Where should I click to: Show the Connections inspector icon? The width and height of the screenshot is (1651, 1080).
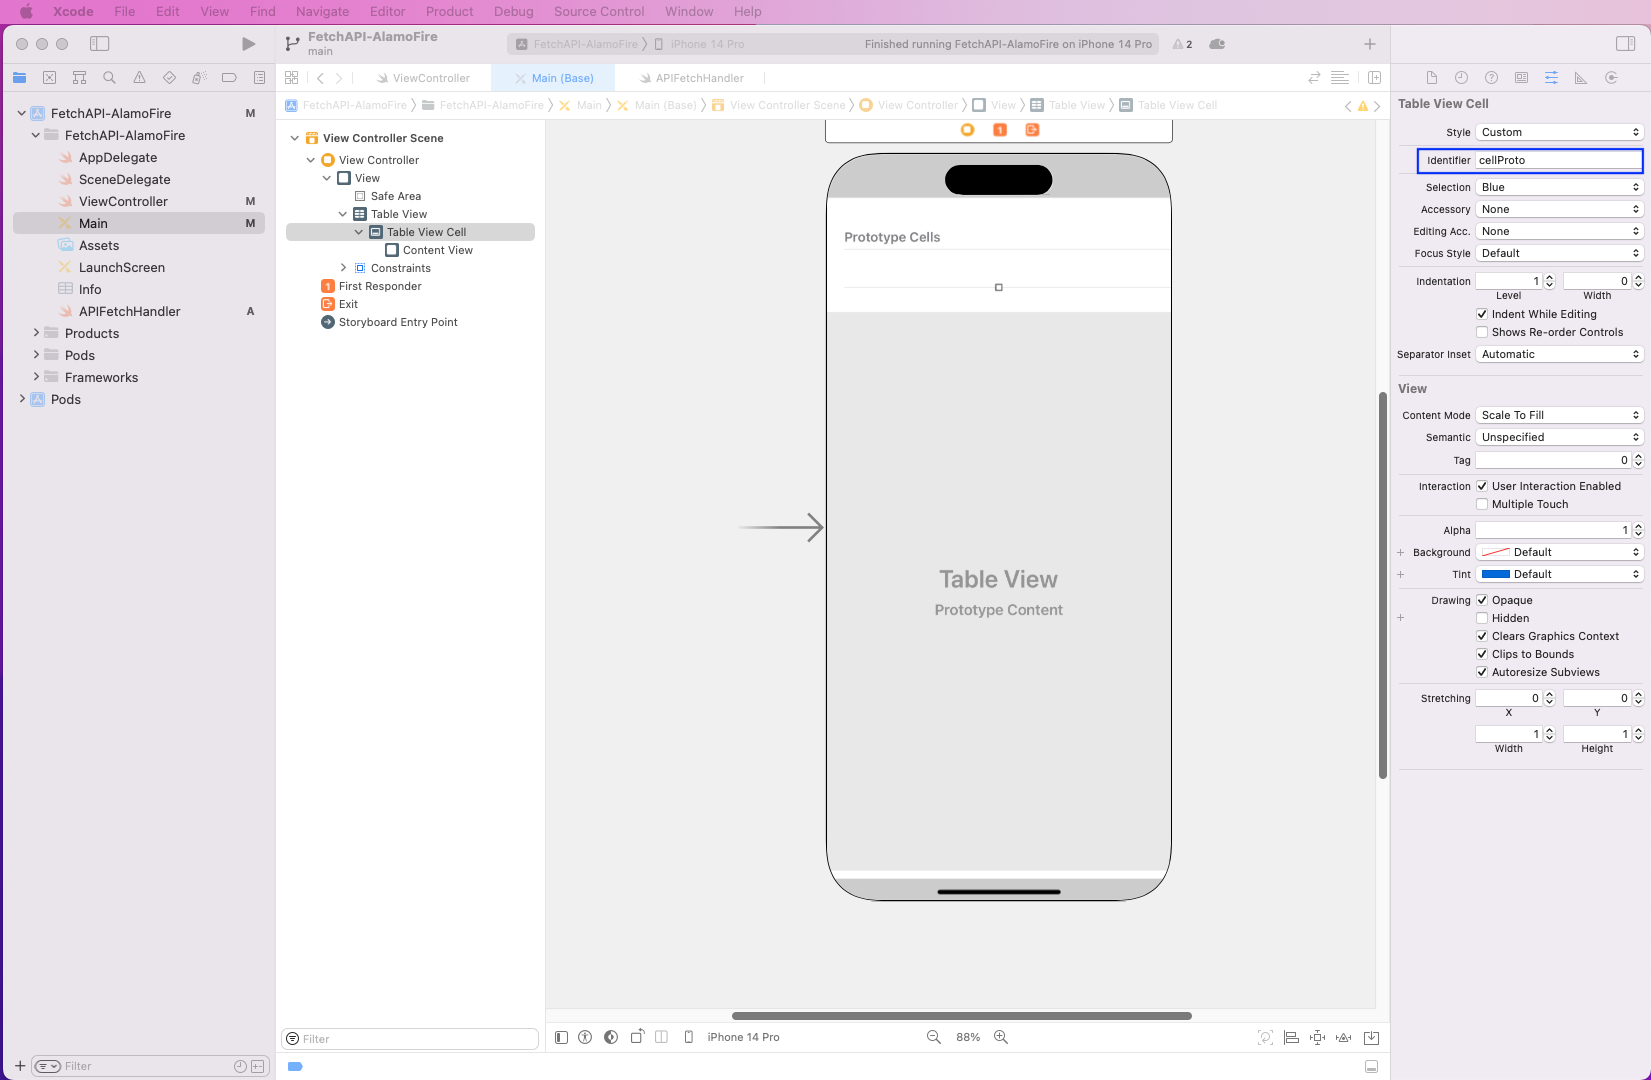1611,78
